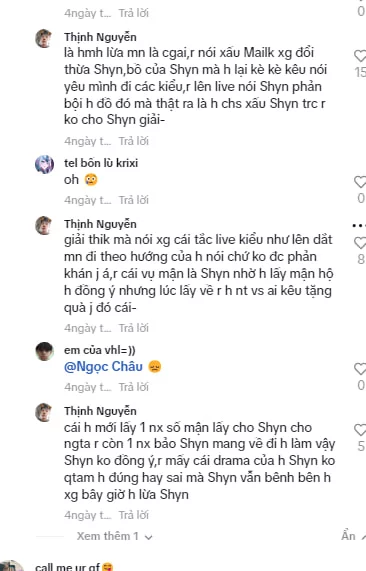The height and width of the screenshot is (571, 366).
Task: Open em của vhl=)) profile avatar
Action: 44,351
